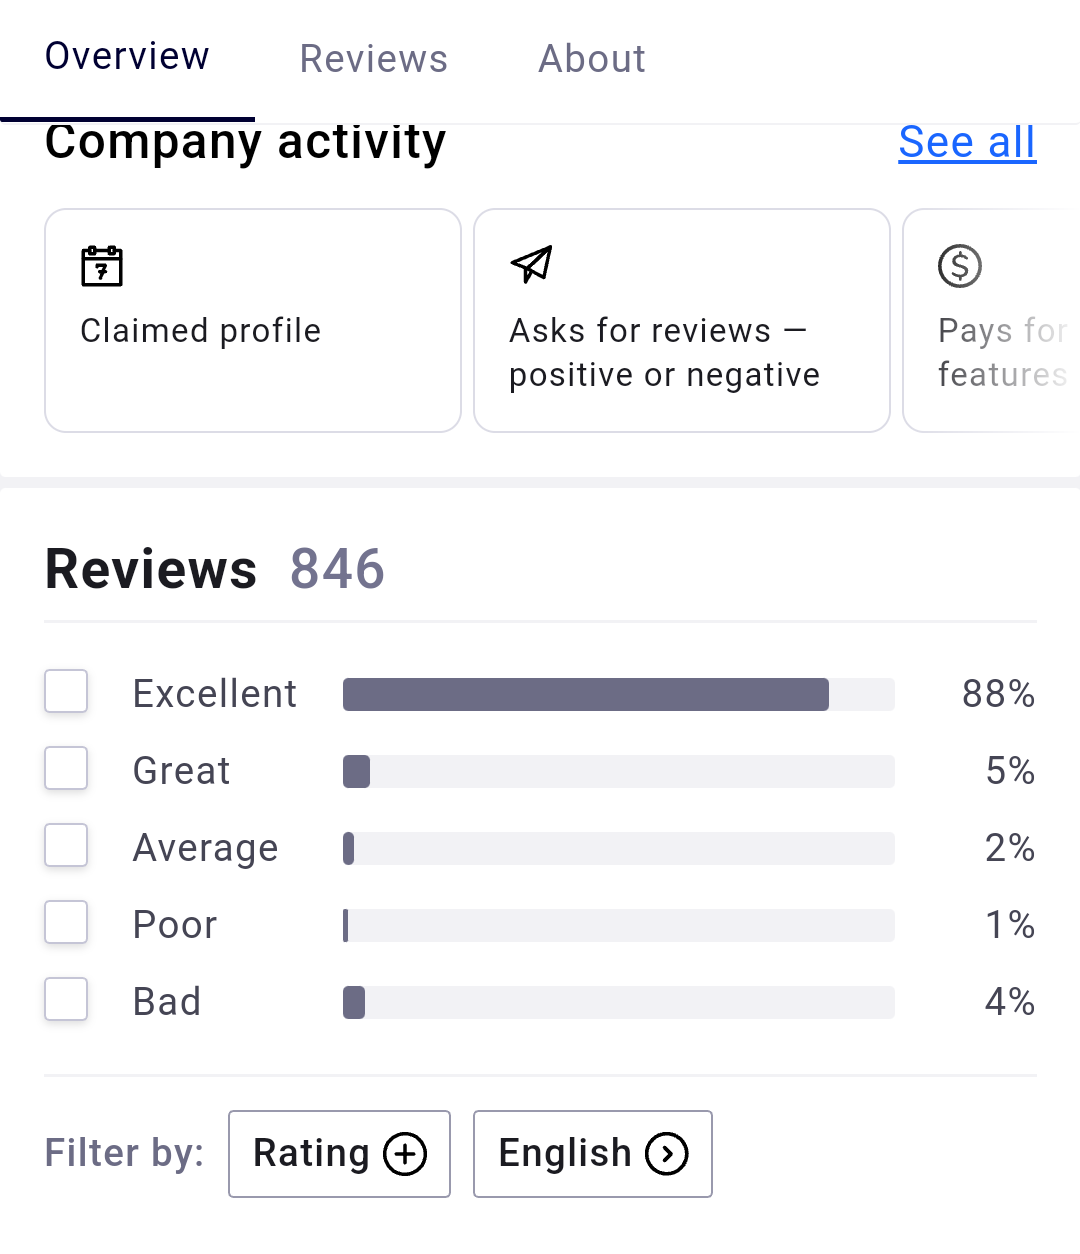Select the Asks for reviews activity card

point(681,321)
